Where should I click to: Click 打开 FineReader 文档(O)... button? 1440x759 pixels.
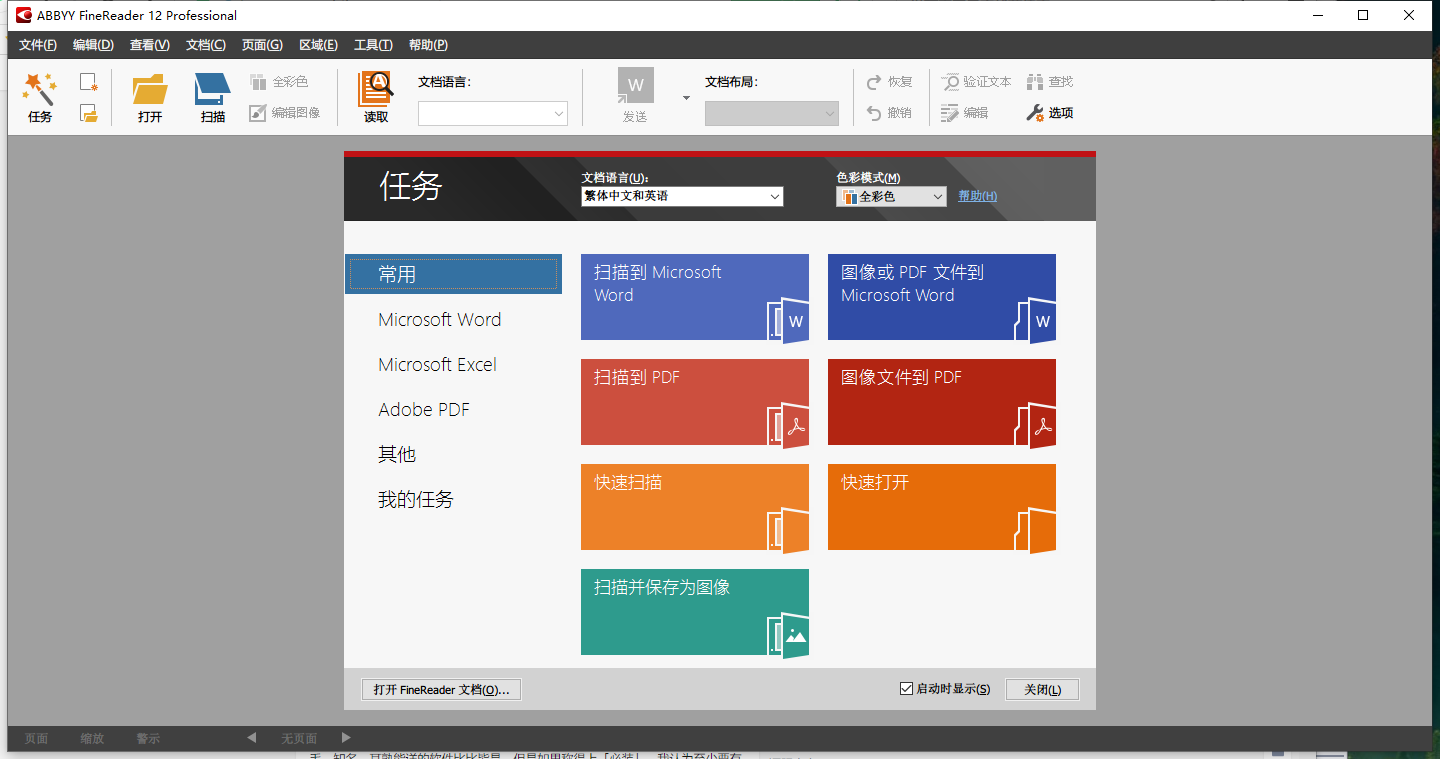pos(441,690)
